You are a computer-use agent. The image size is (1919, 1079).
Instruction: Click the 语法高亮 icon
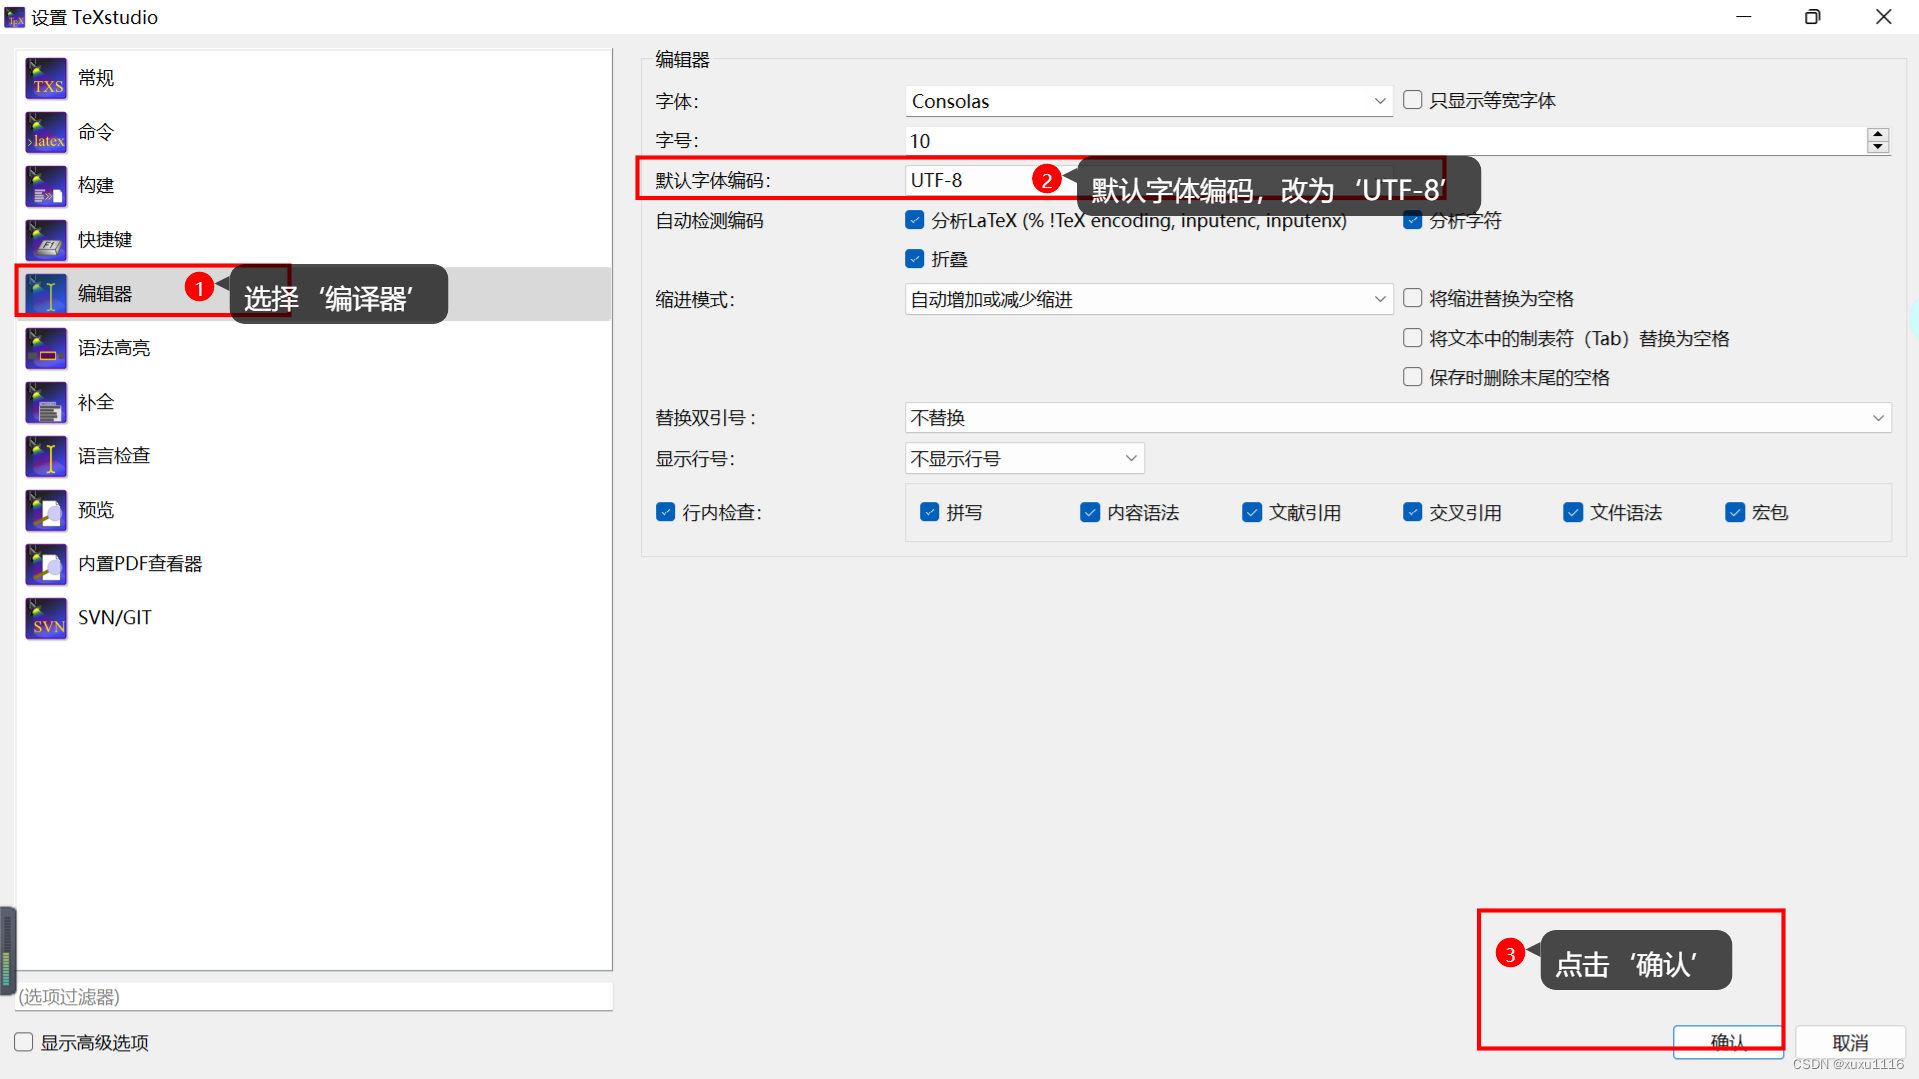[x=46, y=348]
